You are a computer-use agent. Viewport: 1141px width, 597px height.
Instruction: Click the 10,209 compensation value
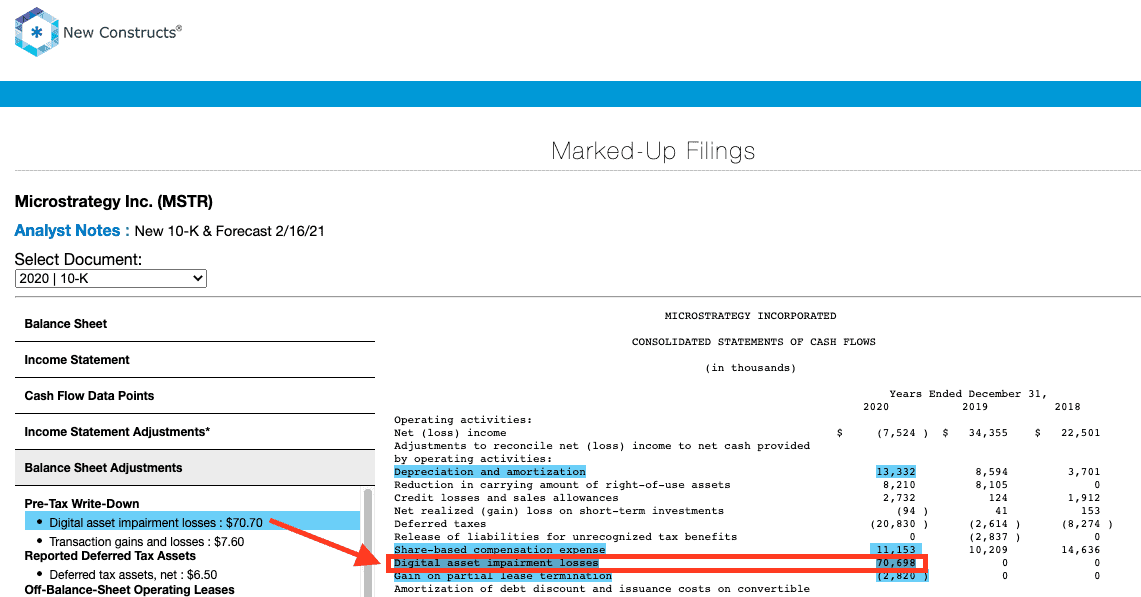(x=988, y=550)
